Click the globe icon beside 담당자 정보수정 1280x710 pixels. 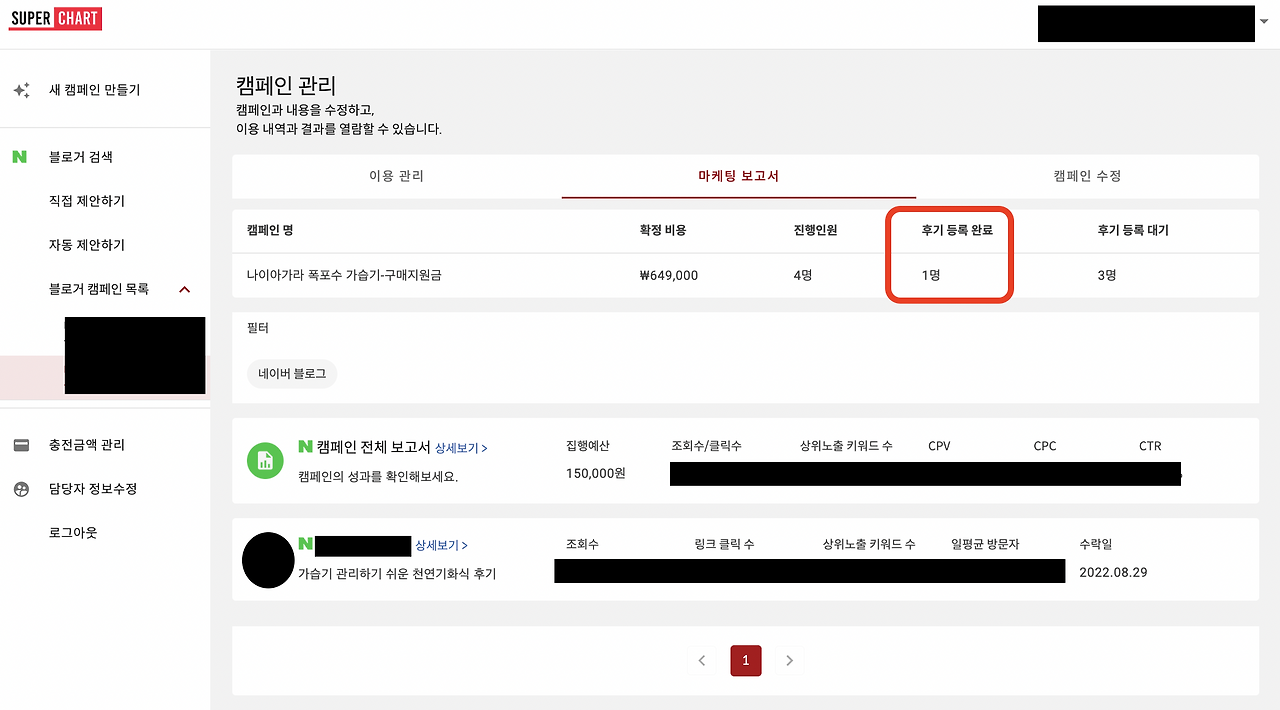click(x=21, y=489)
